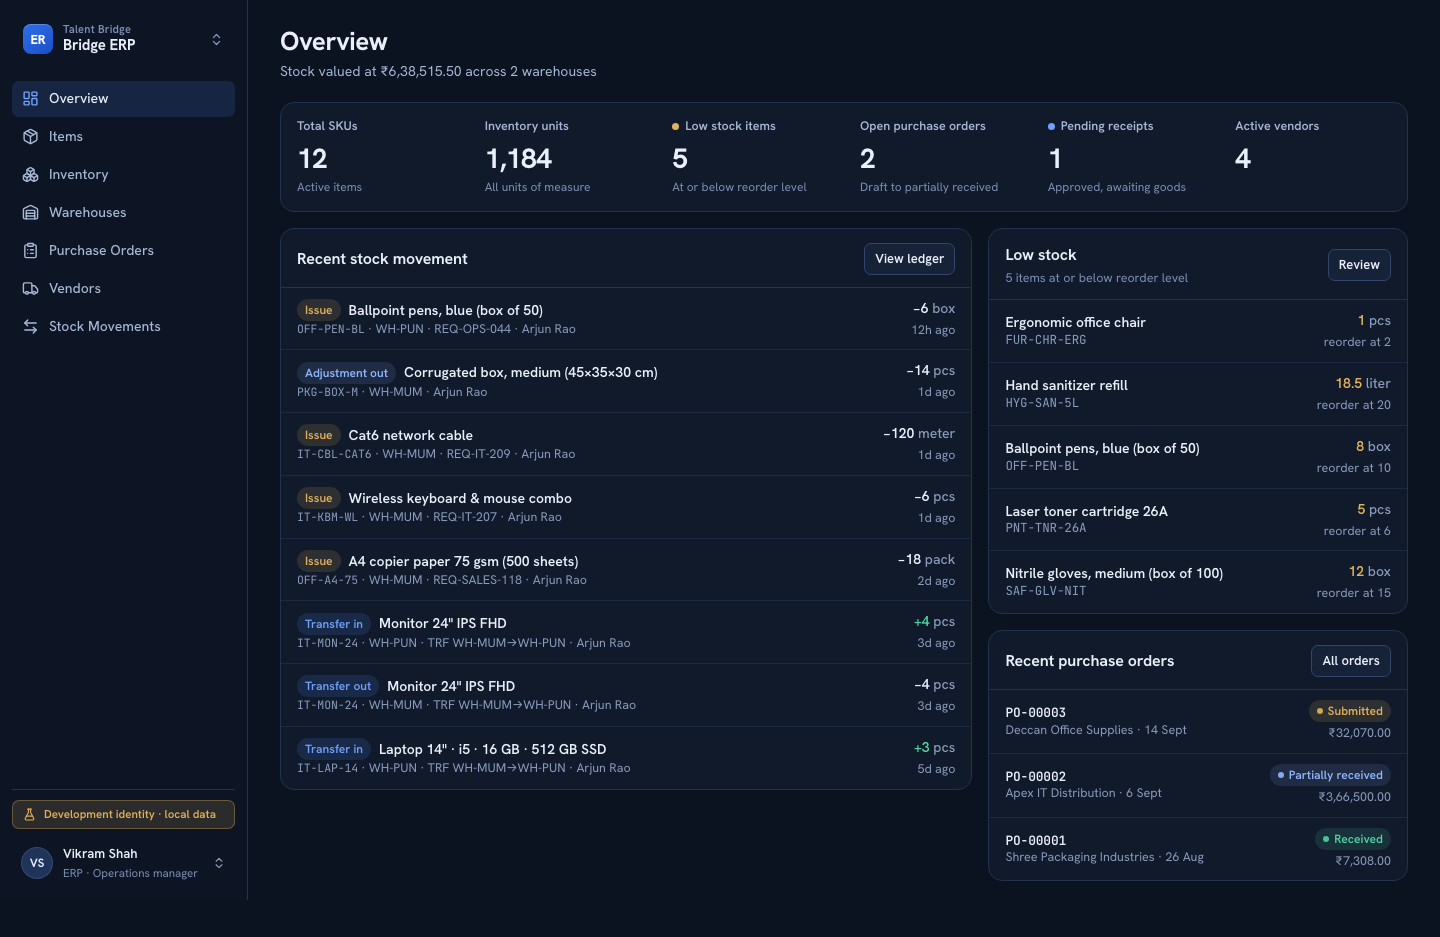Click the Partially received status badge
The height and width of the screenshot is (937, 1440).
point(1330,775)
